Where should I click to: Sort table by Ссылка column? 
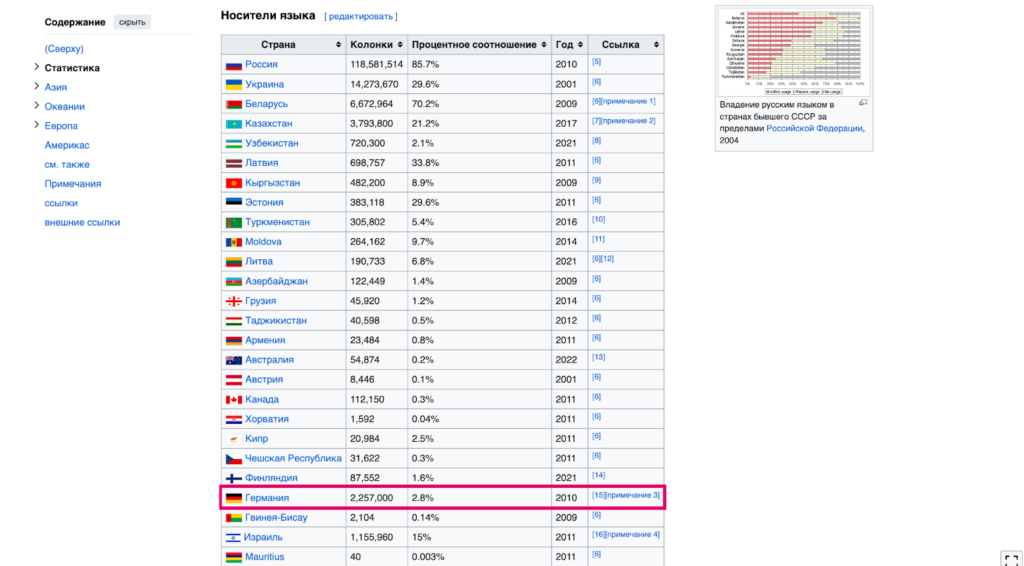(656, 45)
